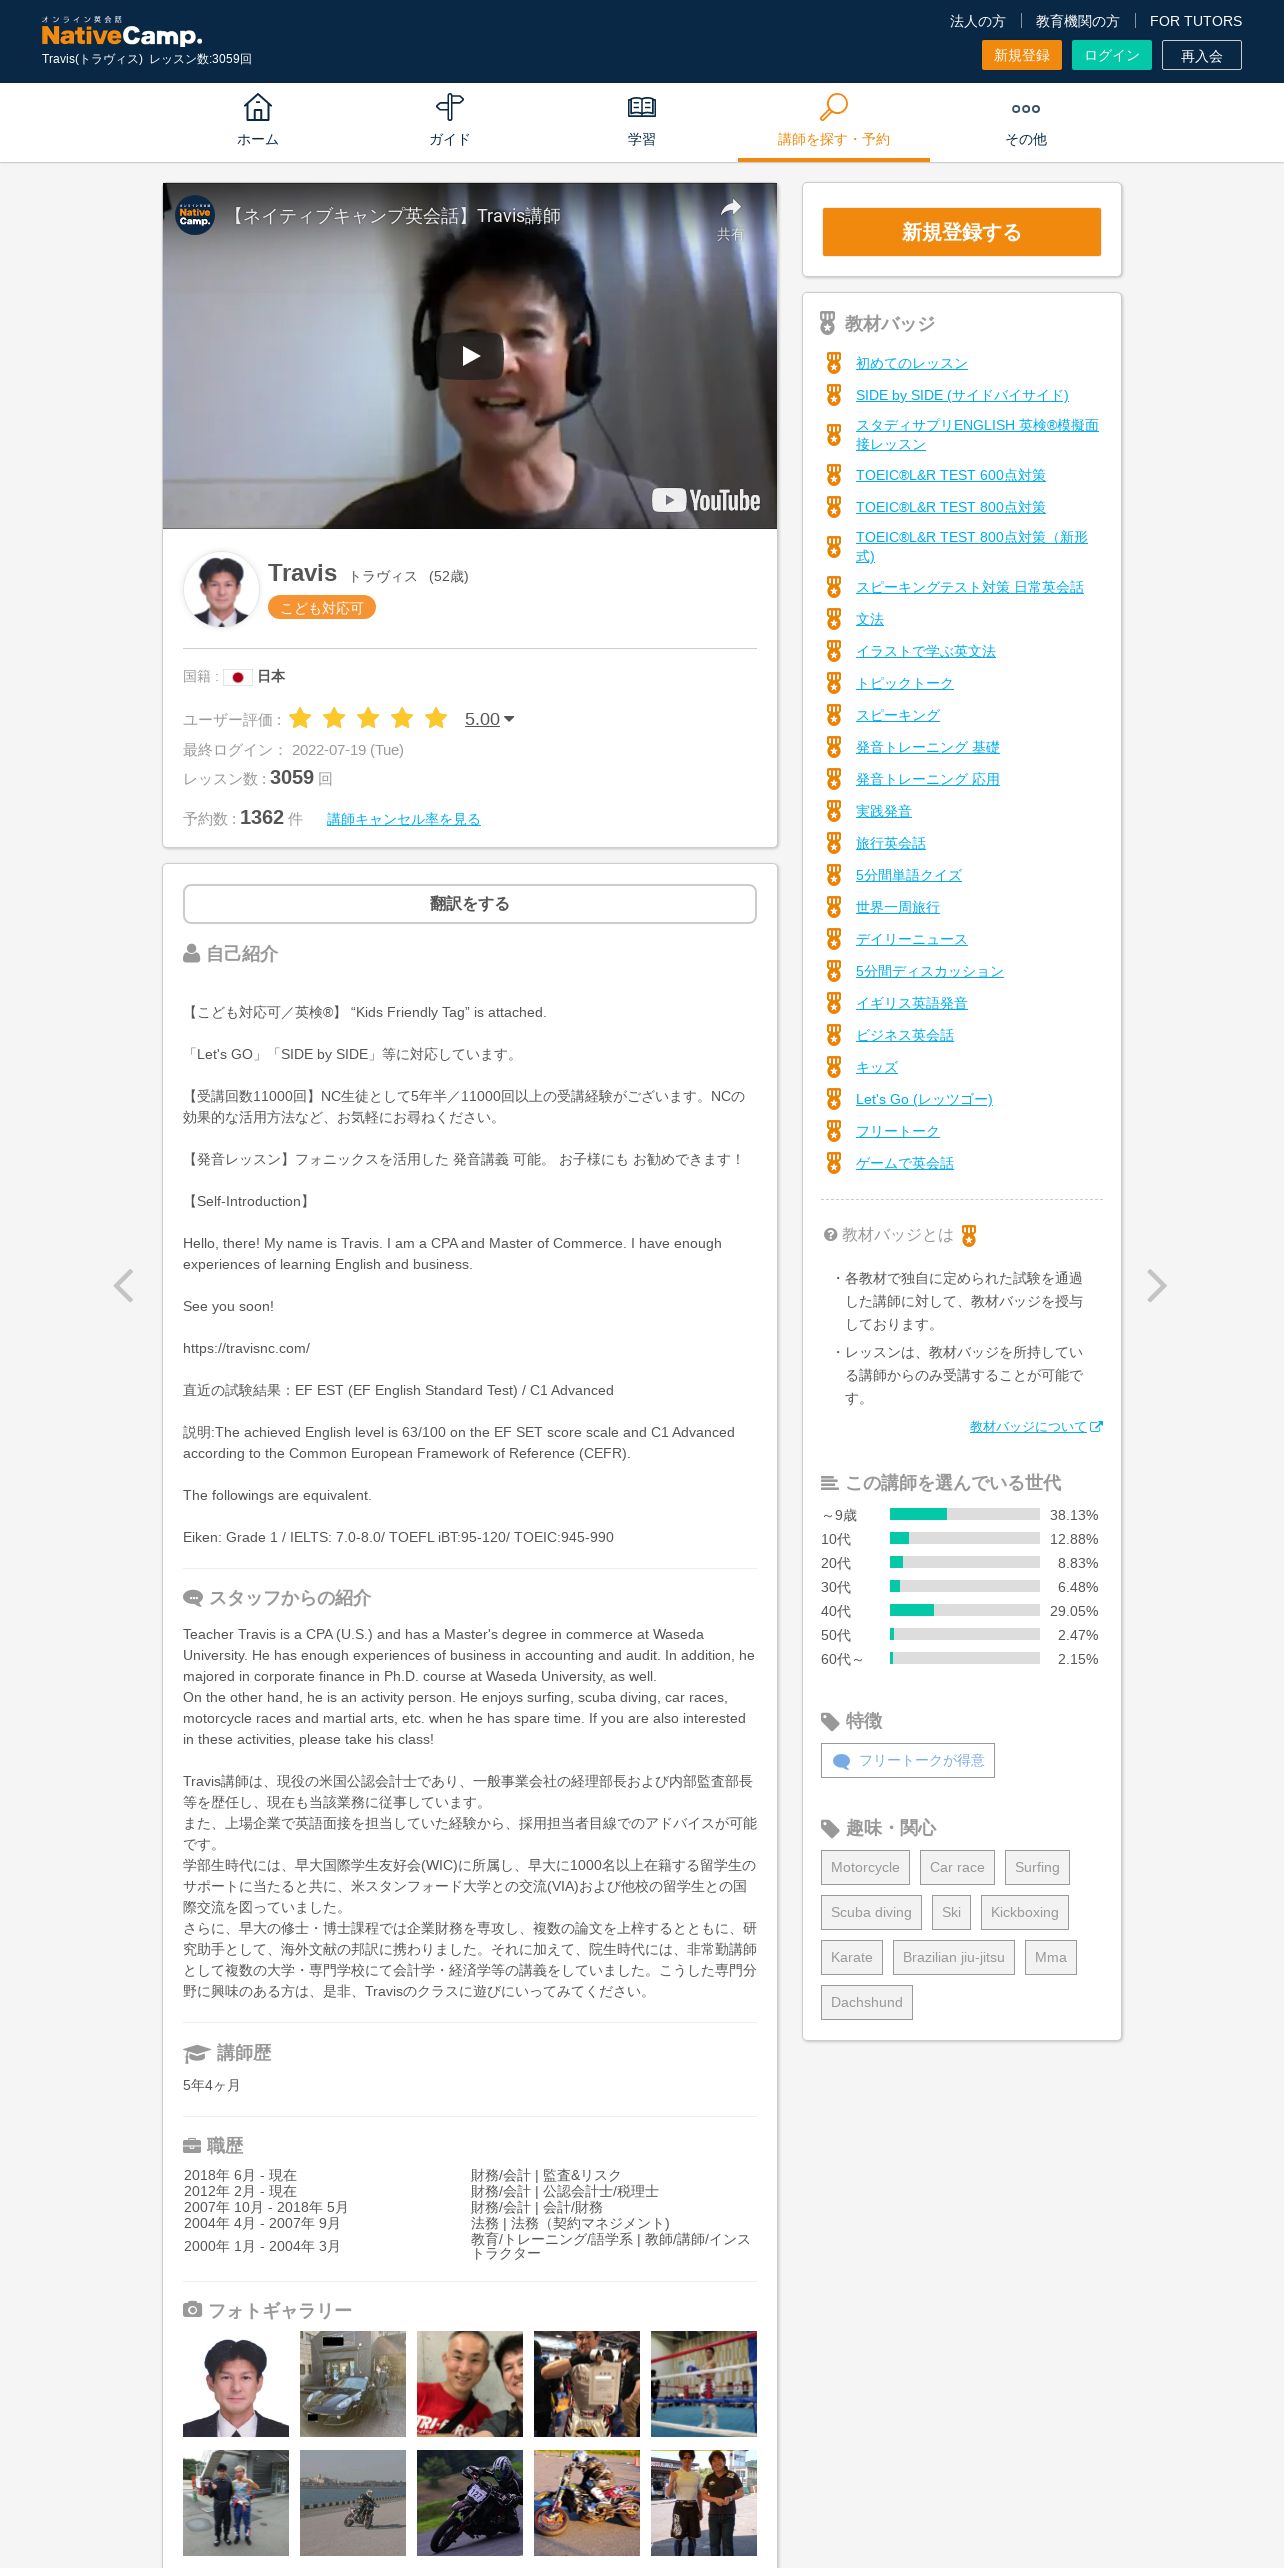Click Travis's round profile photo

tap(221, 589)
